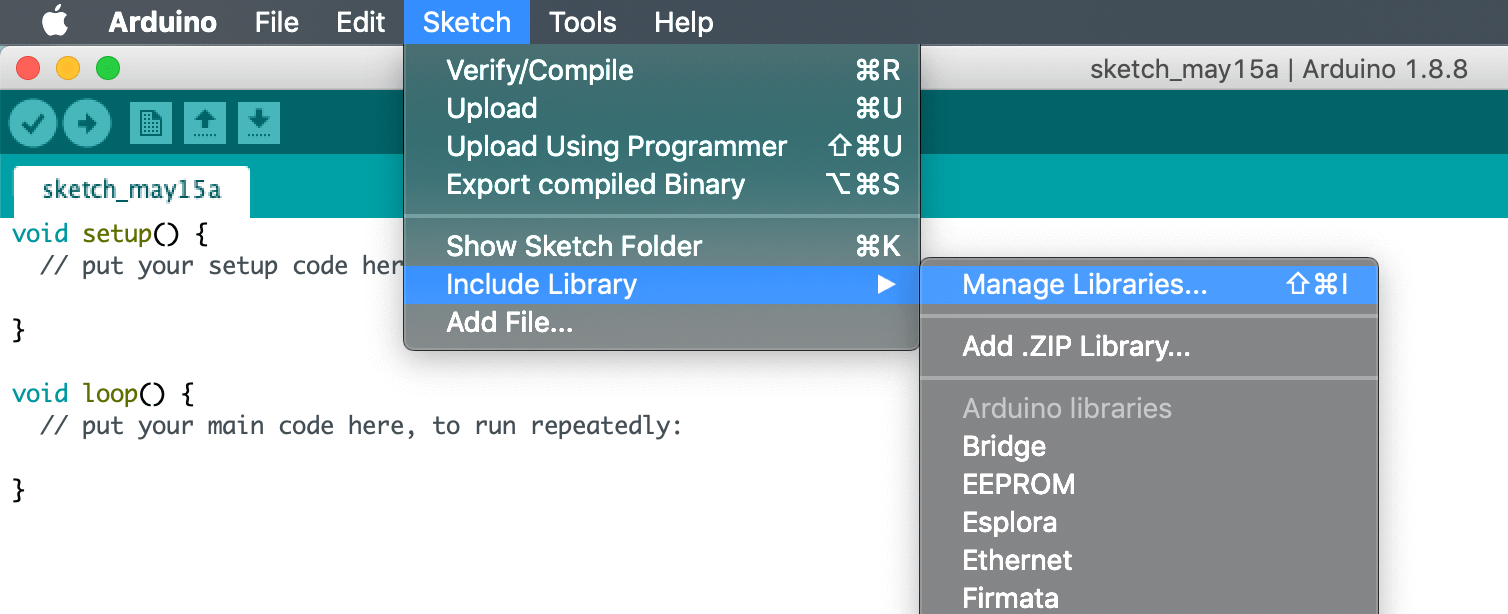Choose Verify/Compile from Sketch menu

coord(661,70)
